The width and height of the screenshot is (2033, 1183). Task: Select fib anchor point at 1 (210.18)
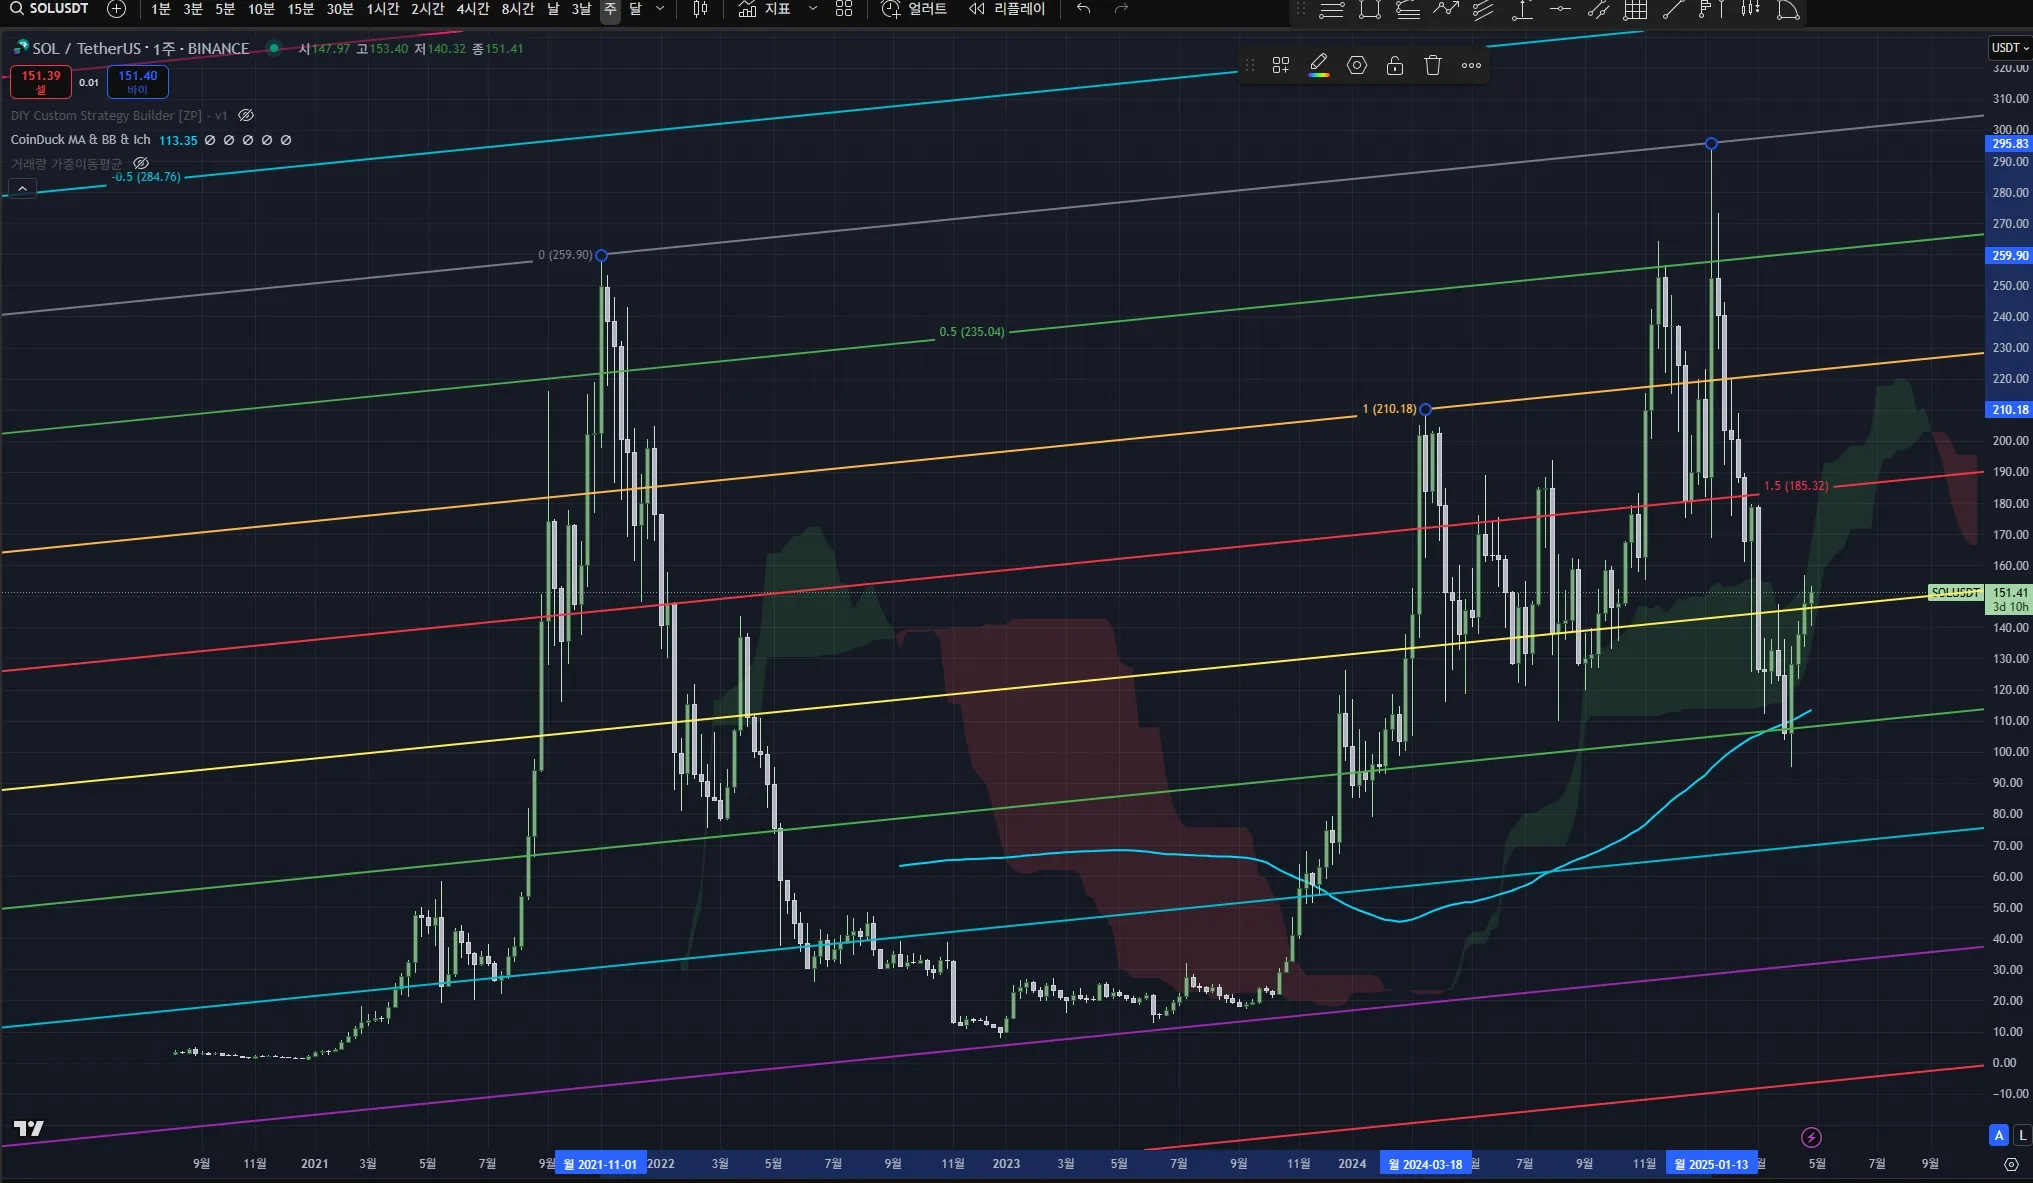pyautogui.click(x=1425, y=409)
